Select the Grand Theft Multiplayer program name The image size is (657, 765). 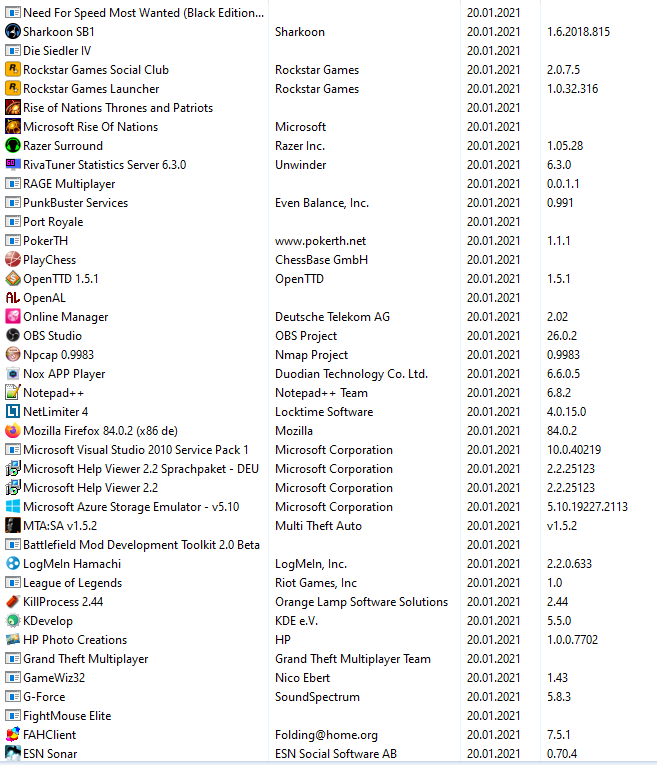[85, 659]
